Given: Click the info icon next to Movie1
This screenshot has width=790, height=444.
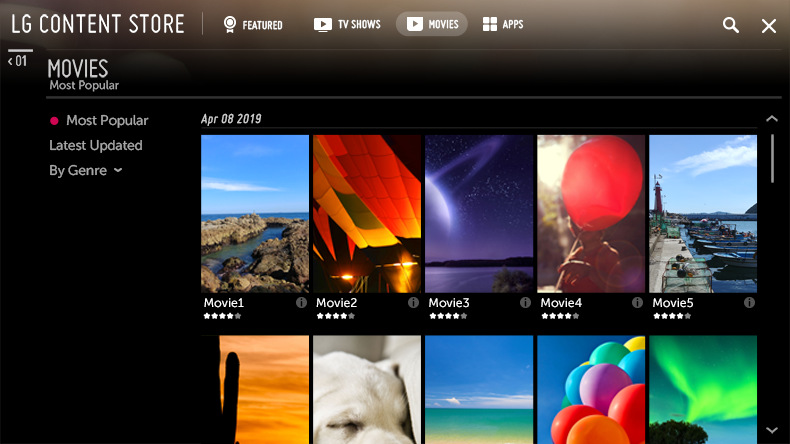Looking at the screenshot, I should [301, 302].
